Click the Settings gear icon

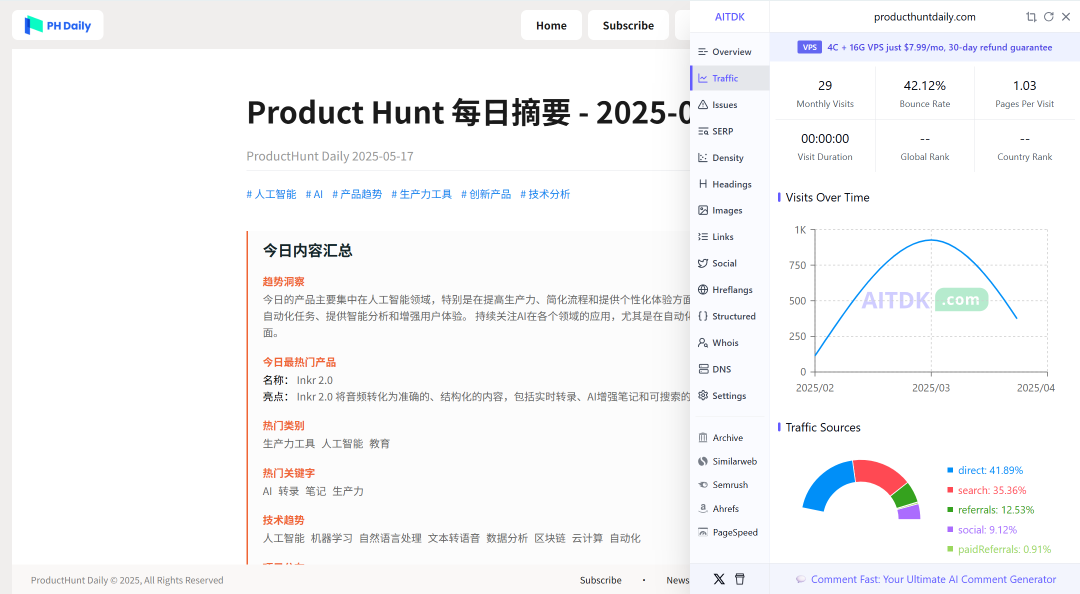tap(703, 396)
